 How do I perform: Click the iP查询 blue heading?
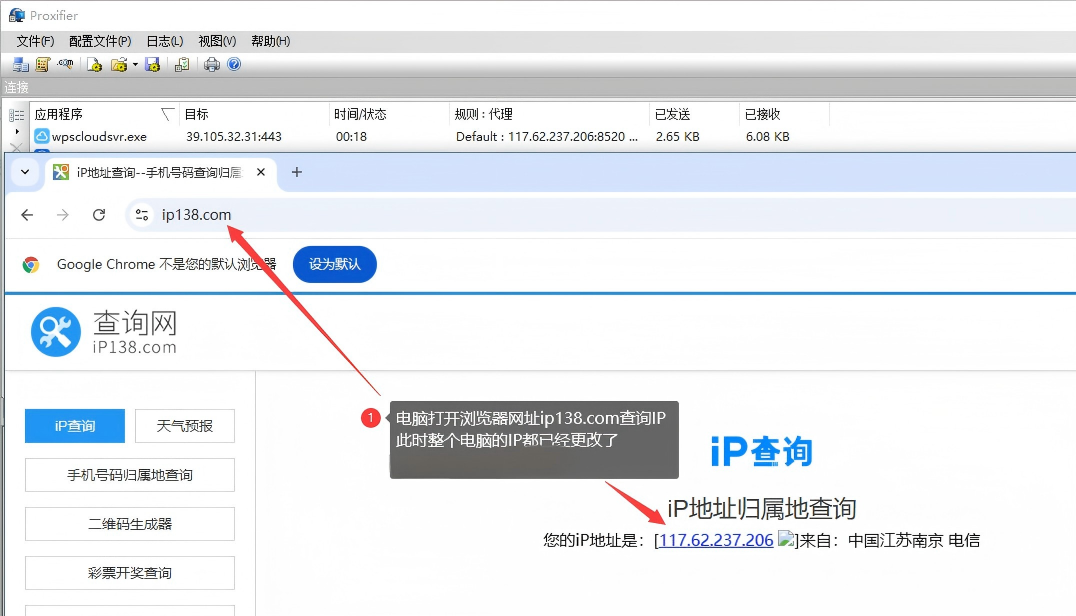762,451
